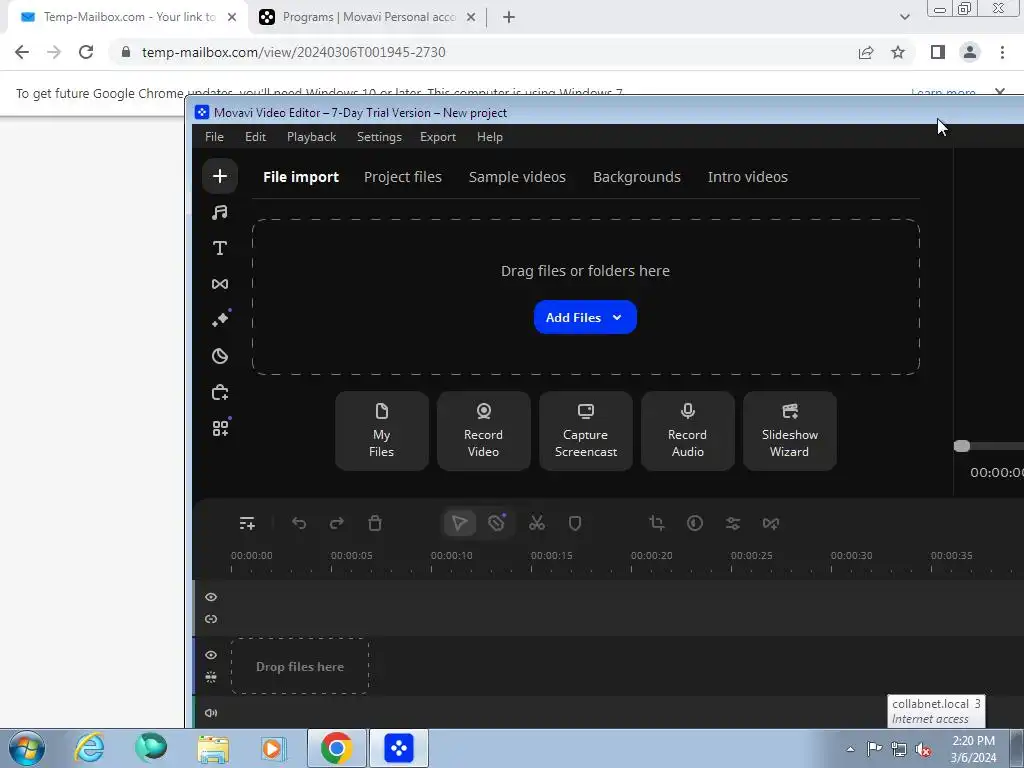The image size is (1024, 768).
Task: Switch to the Backgrounds tab
Action: [x=637, y=177]
